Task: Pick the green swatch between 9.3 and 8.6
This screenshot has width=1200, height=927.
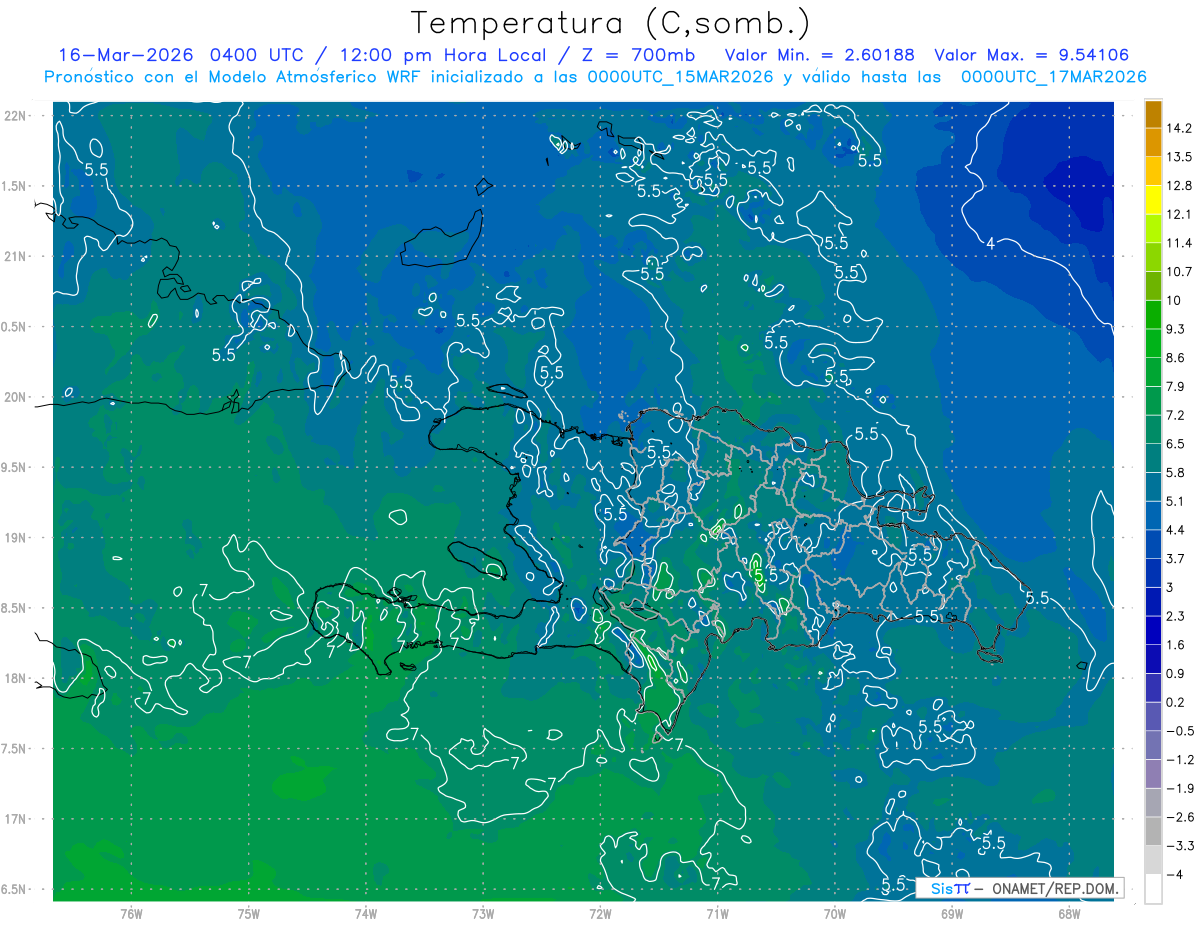Action: click(x=1153, y=342)
